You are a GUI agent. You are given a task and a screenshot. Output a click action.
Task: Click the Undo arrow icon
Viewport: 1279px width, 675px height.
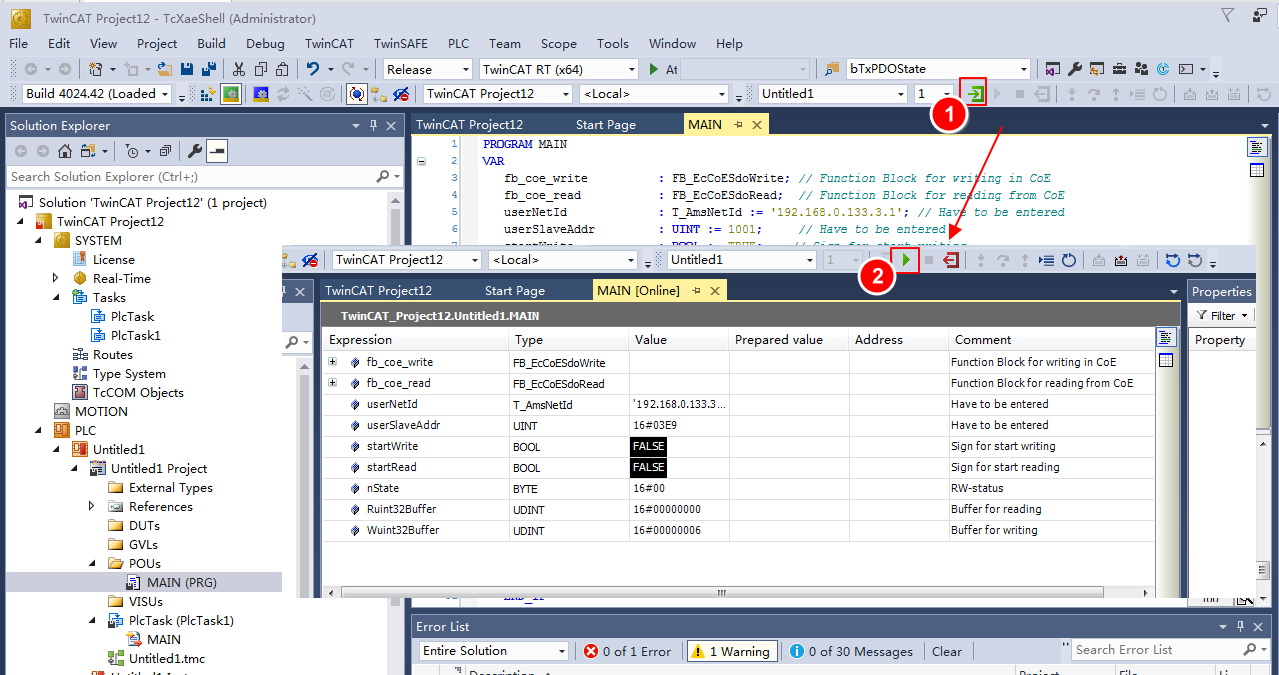click(x=313, y=69)
